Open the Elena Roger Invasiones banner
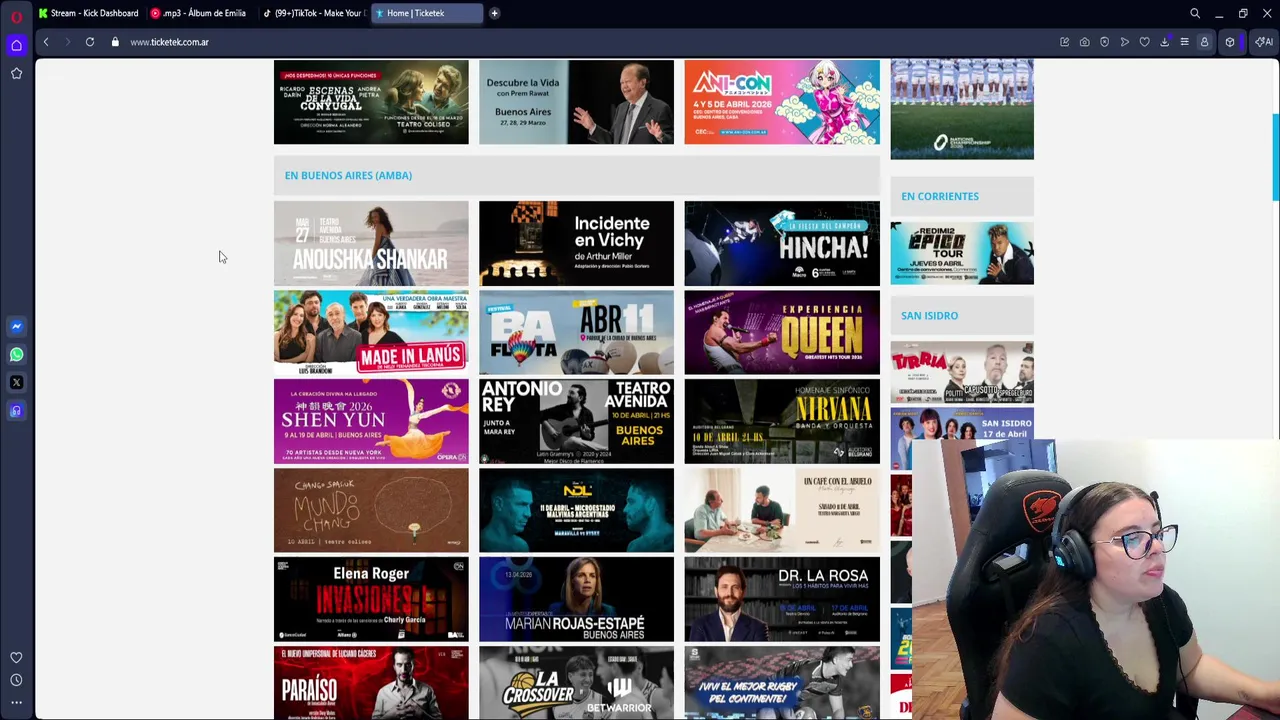Screen dimensions: 1280x720 point(371,599)
